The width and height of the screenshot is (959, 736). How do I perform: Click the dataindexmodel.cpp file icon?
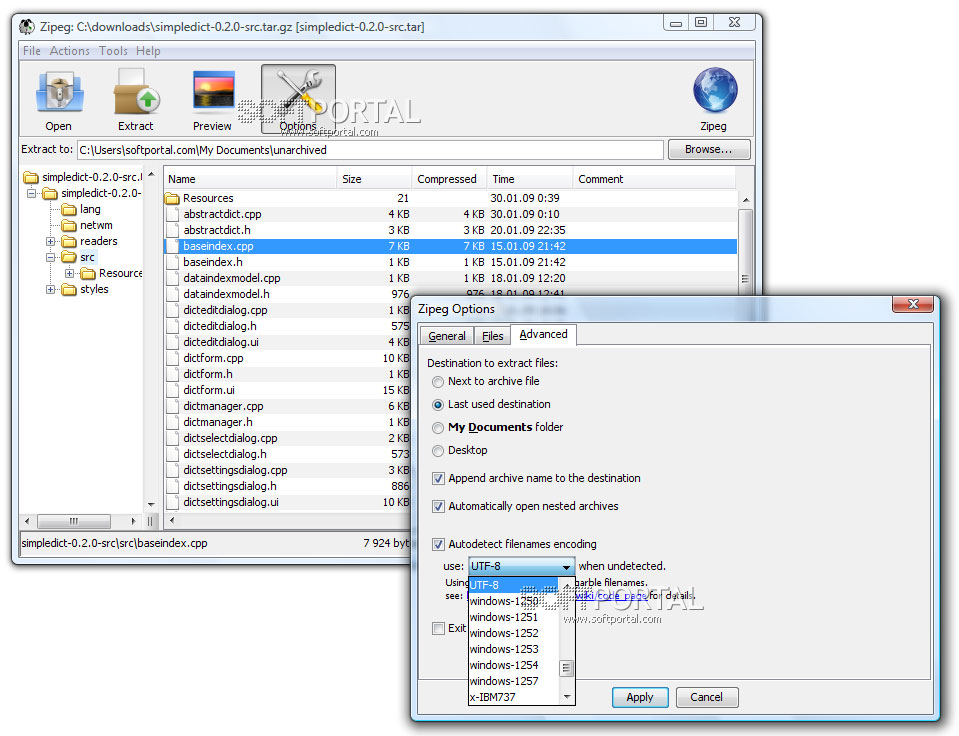173,278
